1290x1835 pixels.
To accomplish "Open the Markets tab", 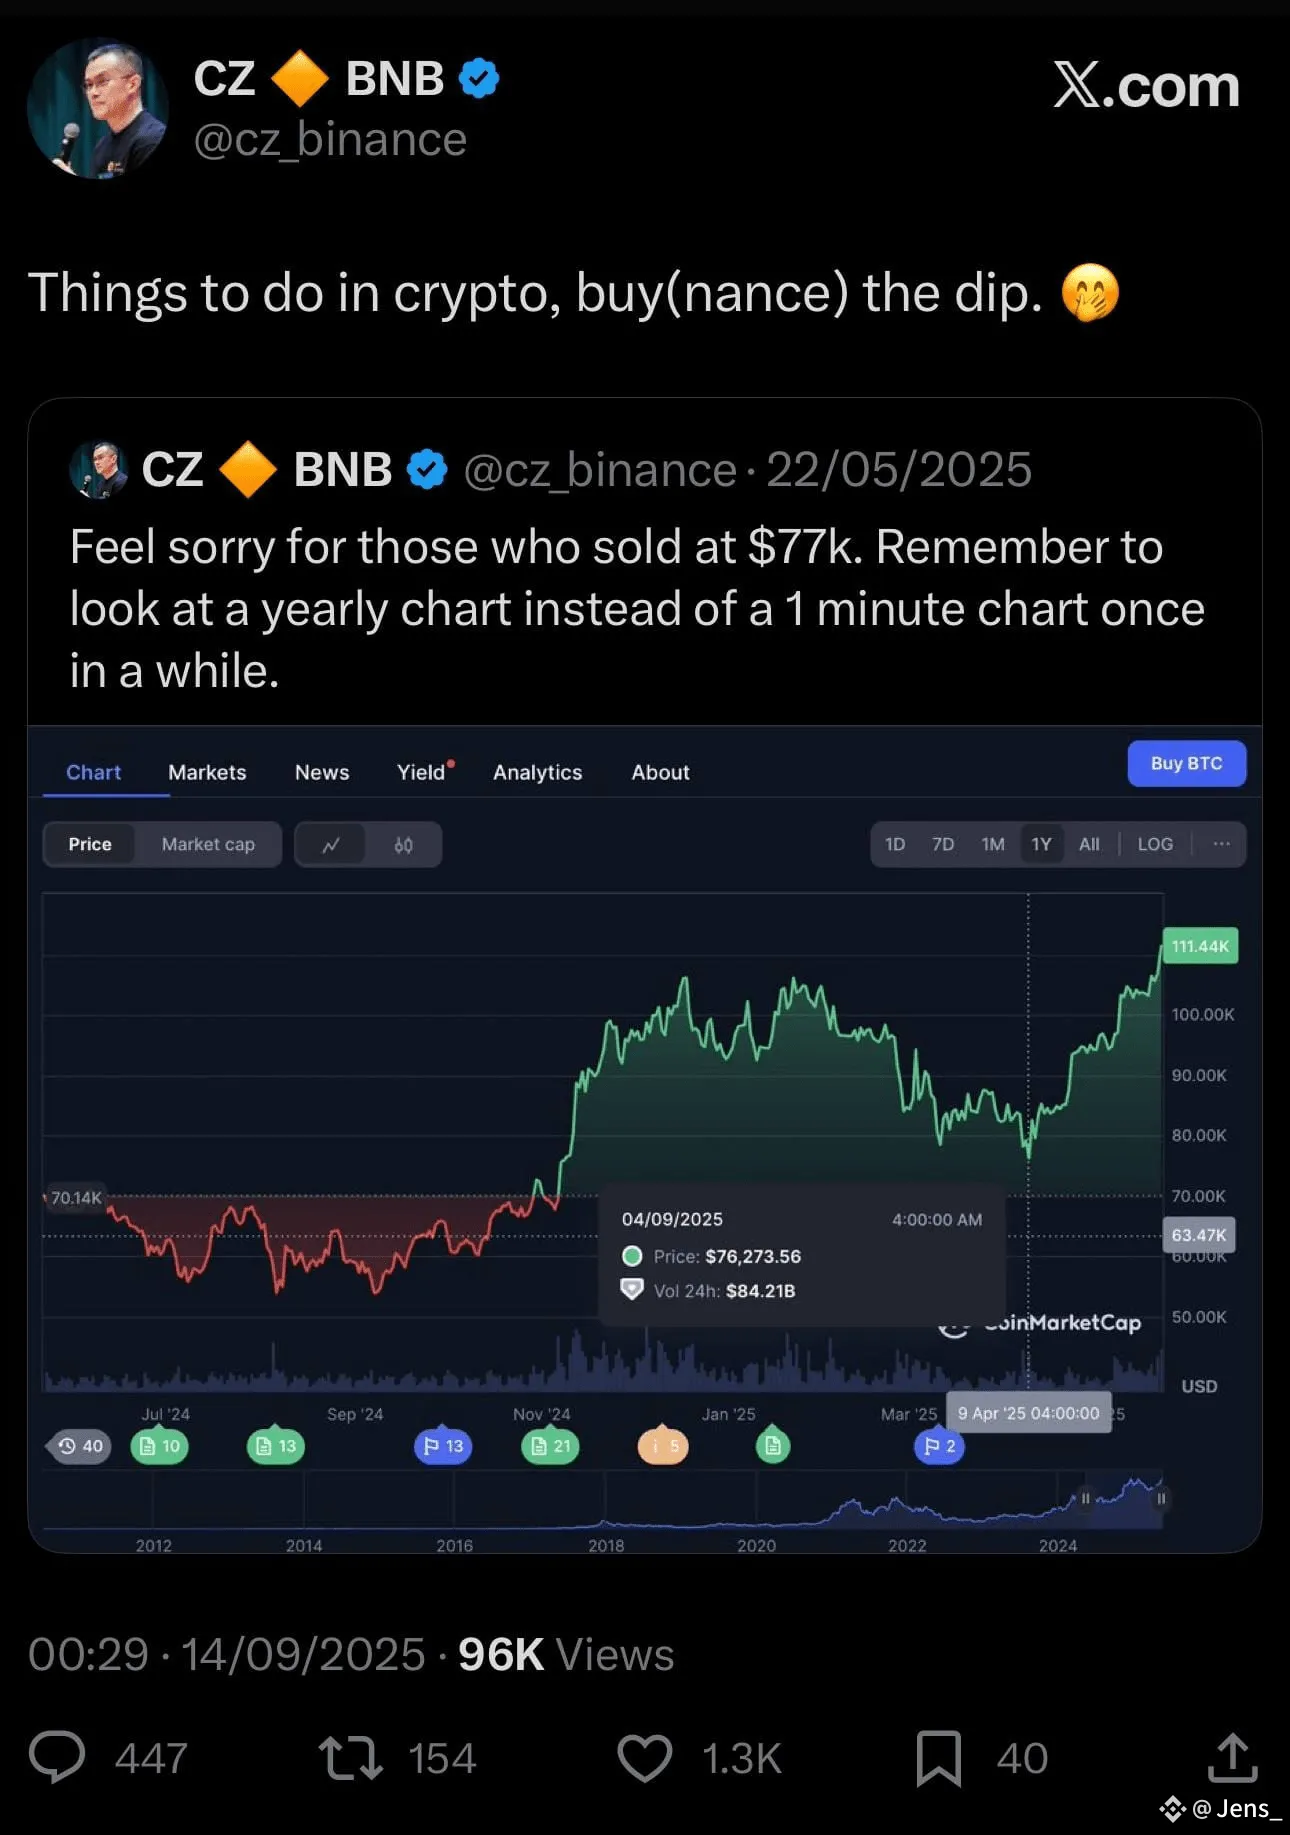I will click(x=207, y=772).
